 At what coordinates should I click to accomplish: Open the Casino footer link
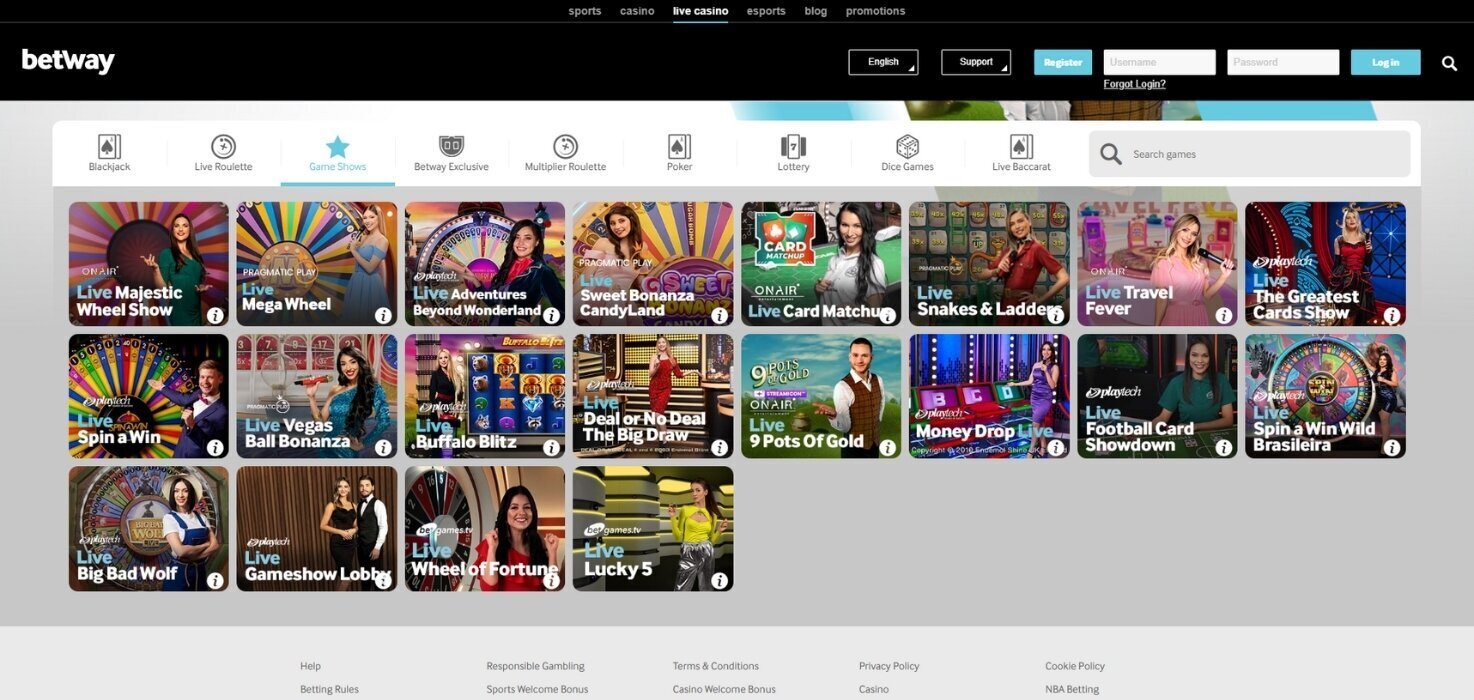(x=874, y=689)
